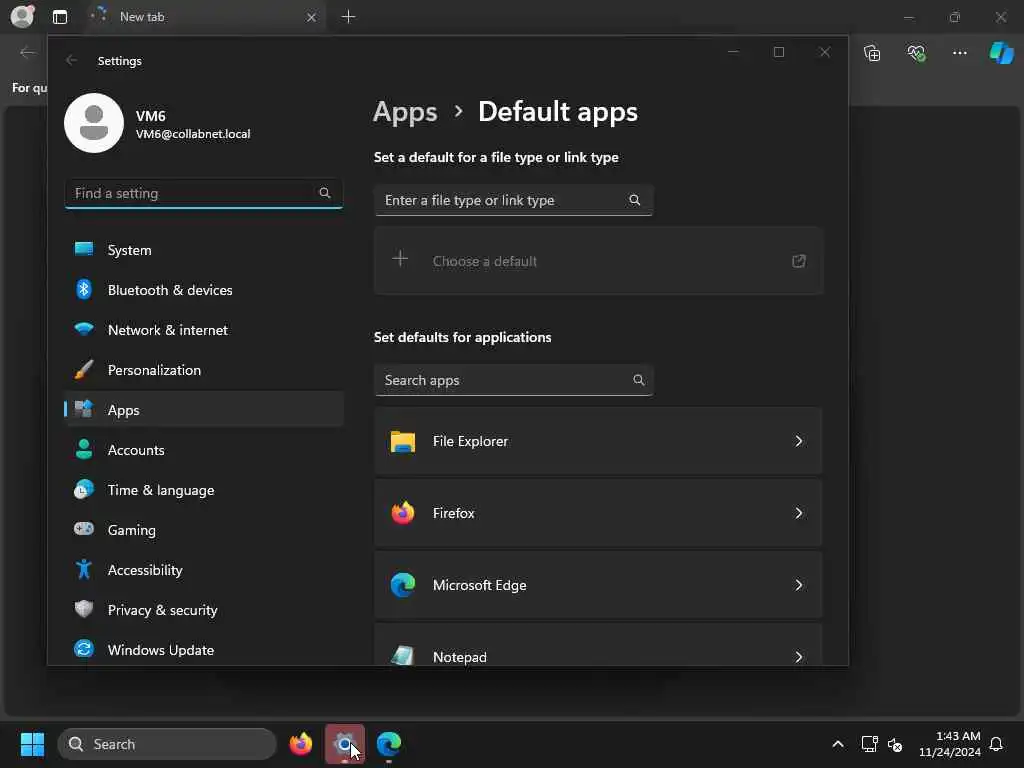The image size is (1024, 768).
Task: Click the Accounts person icon
Action: pos(84,449)
